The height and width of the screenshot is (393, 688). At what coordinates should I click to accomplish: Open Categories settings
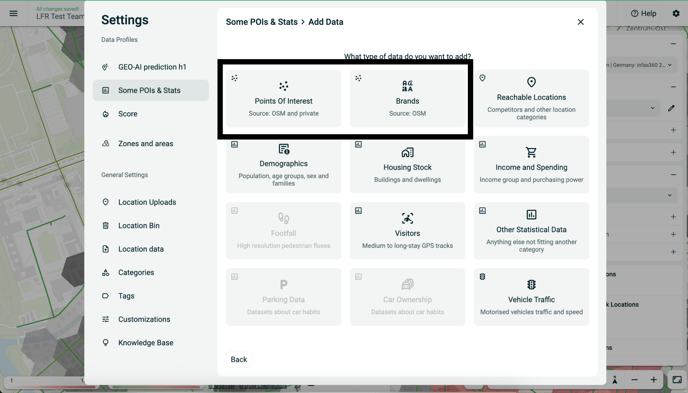[151, 272]
